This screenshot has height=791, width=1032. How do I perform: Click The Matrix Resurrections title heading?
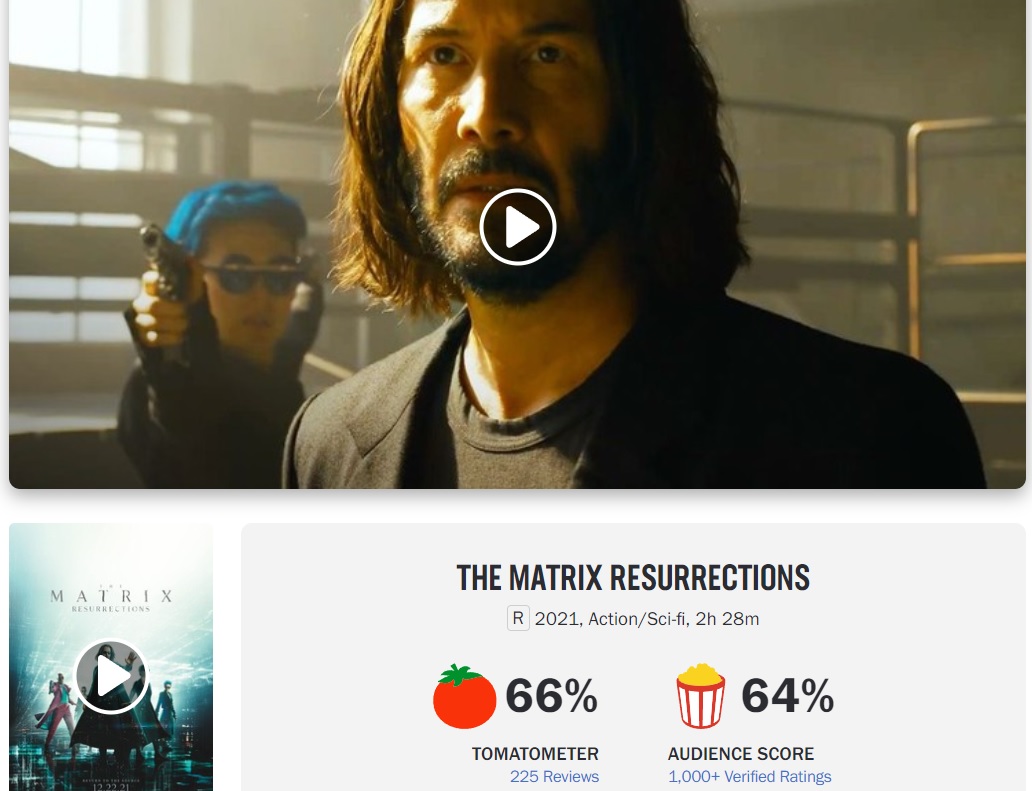[633, 578]
